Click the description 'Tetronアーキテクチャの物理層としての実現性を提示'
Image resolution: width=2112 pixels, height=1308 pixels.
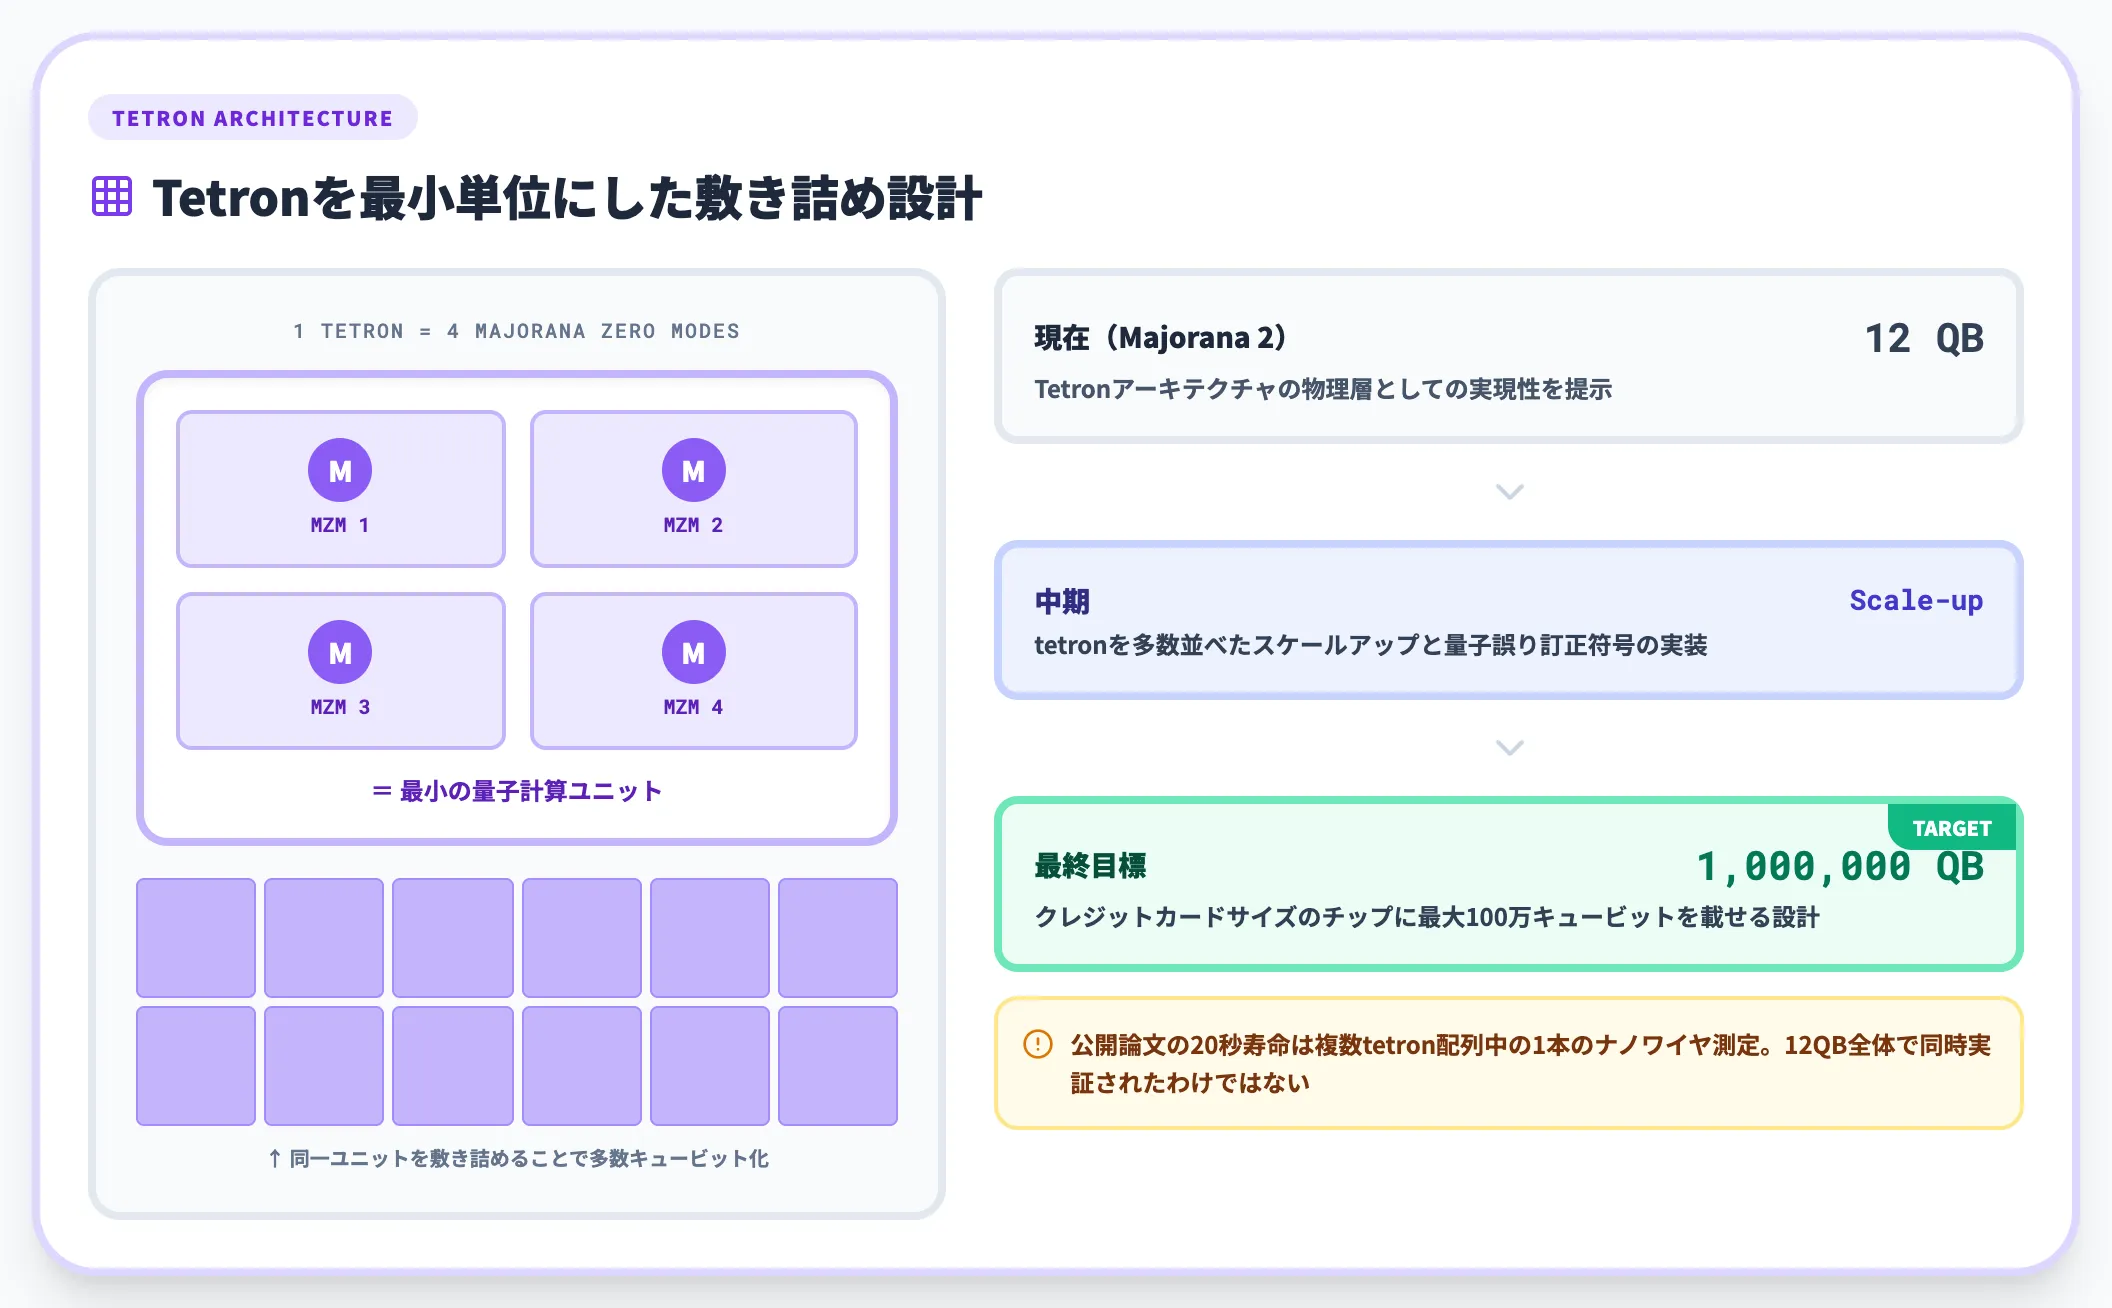coord(1323,389)
